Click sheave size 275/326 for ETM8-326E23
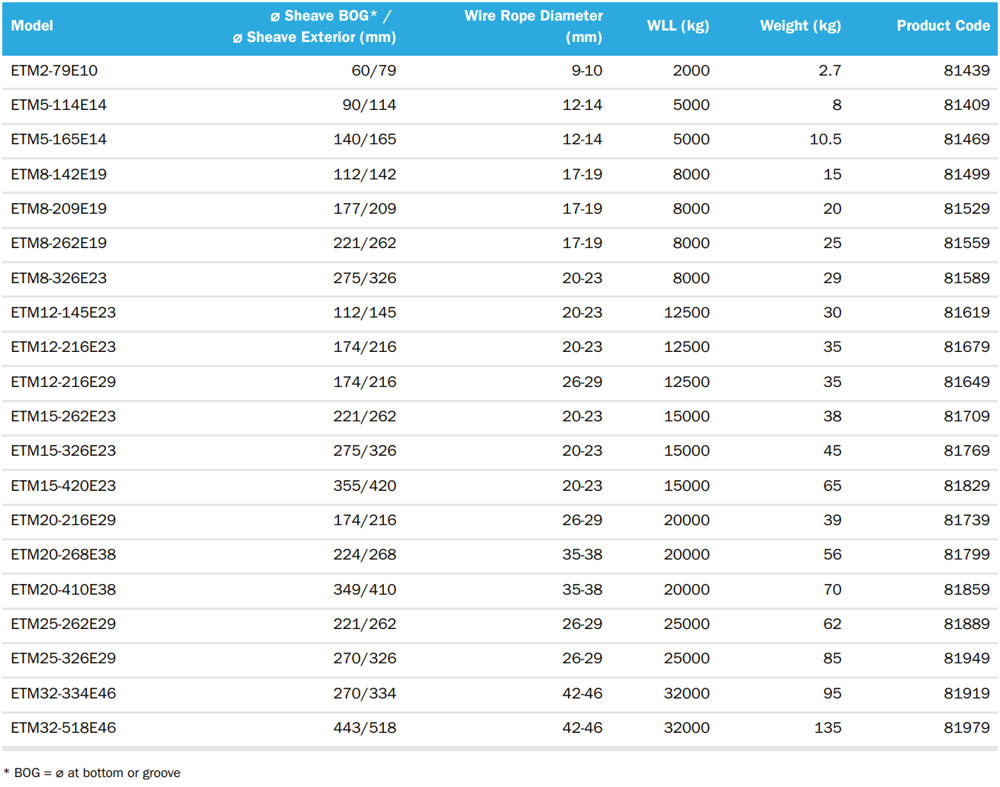 click(364, 279)
